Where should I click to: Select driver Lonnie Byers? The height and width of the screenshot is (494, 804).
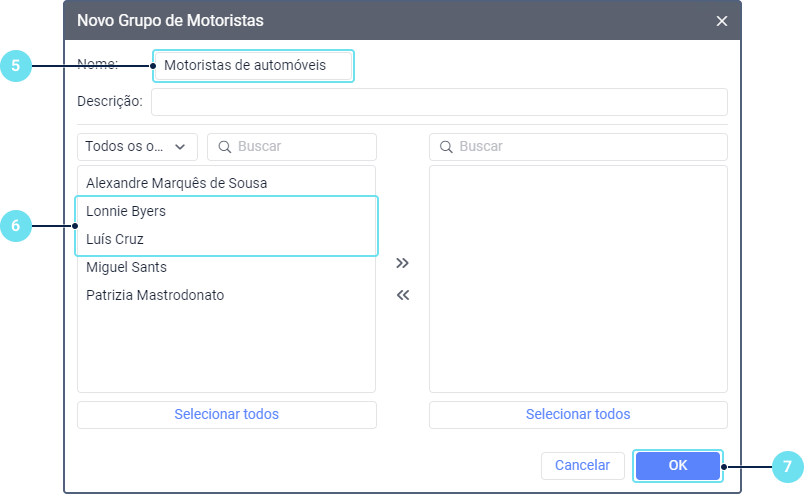tap(126, 212)
